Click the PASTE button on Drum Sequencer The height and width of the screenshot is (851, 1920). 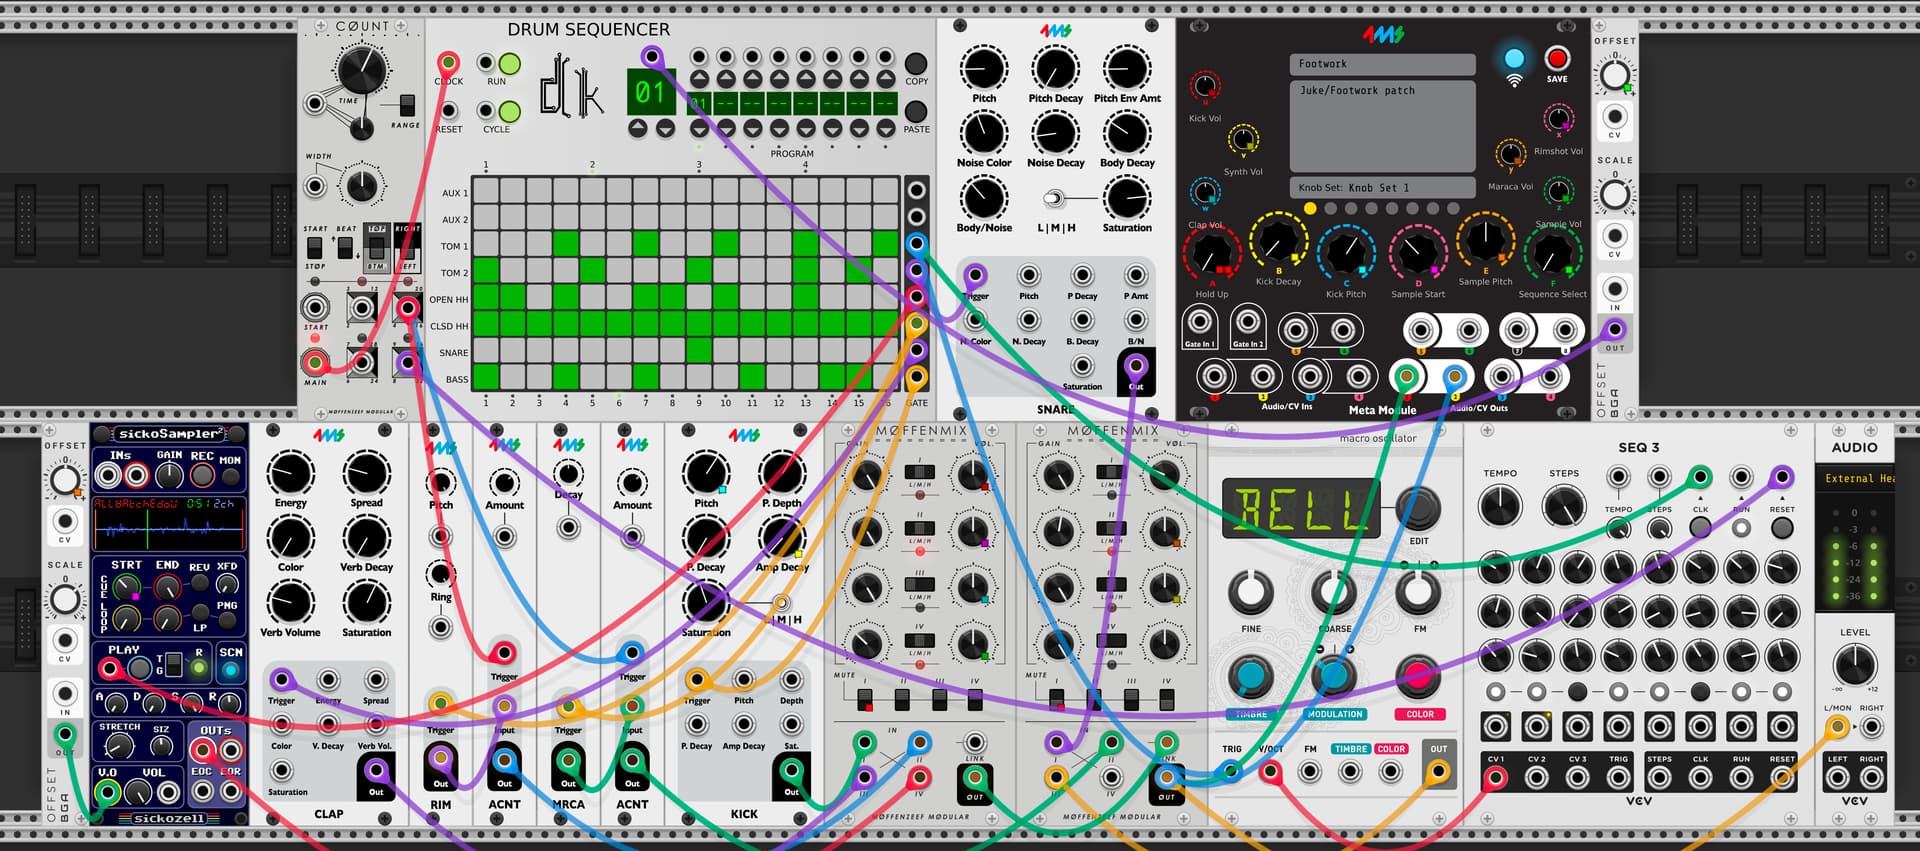pyautogui.click(x=916, y=111)
